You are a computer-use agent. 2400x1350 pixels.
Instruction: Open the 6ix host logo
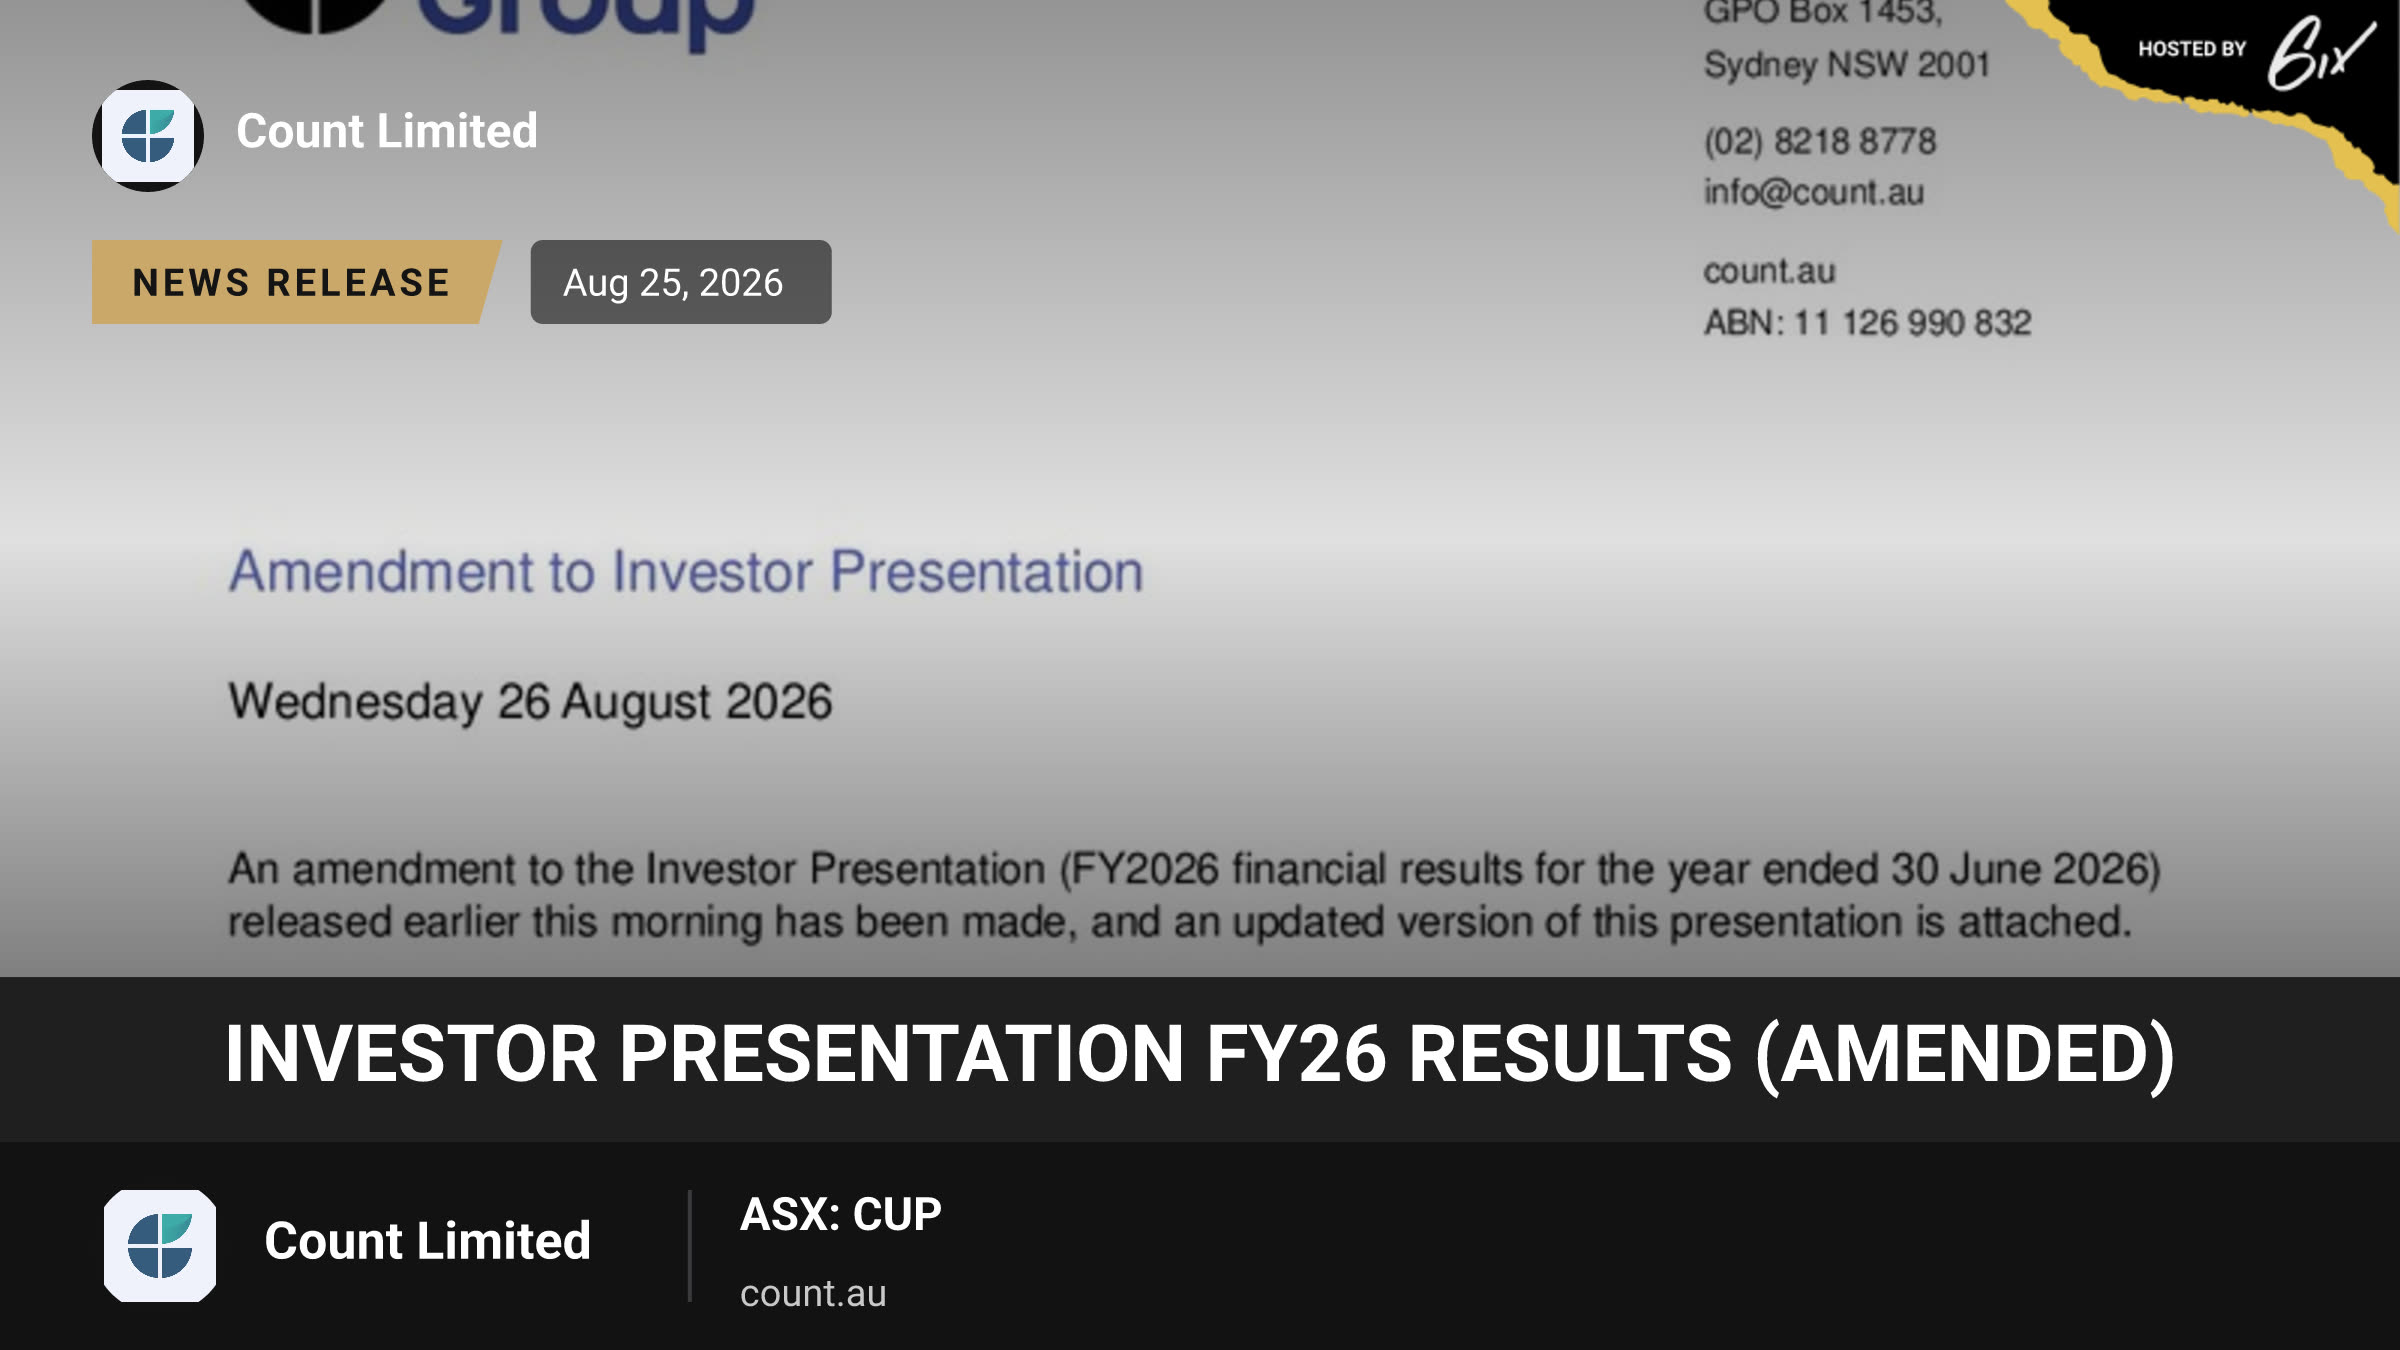(2320, 52)
